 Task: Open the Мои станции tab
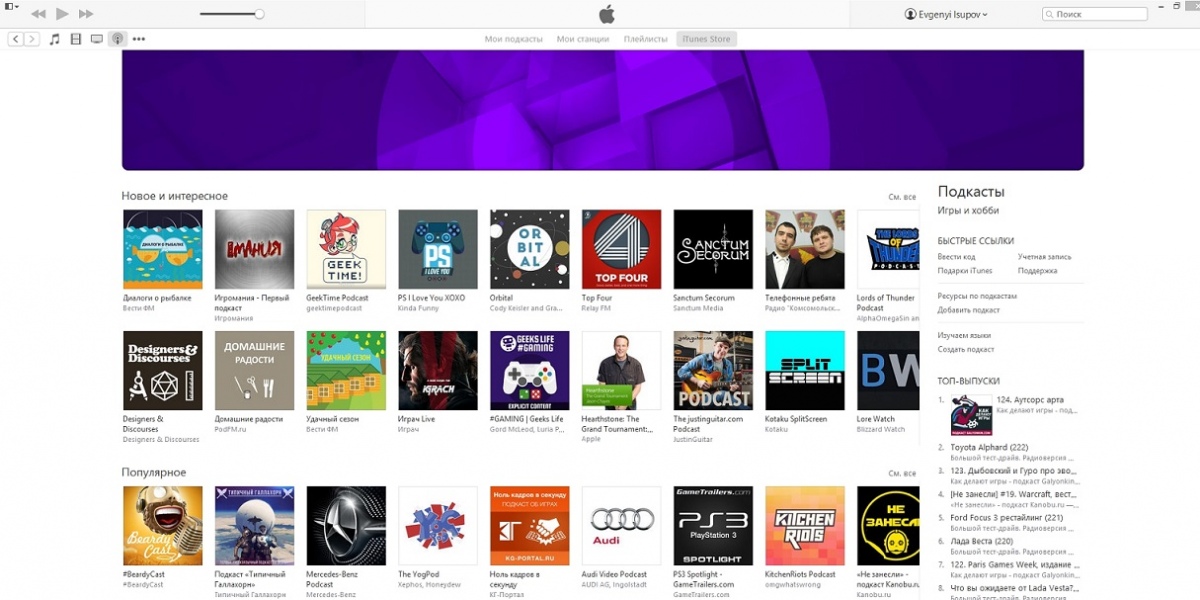pyautogui.click(x=582, y=39)
